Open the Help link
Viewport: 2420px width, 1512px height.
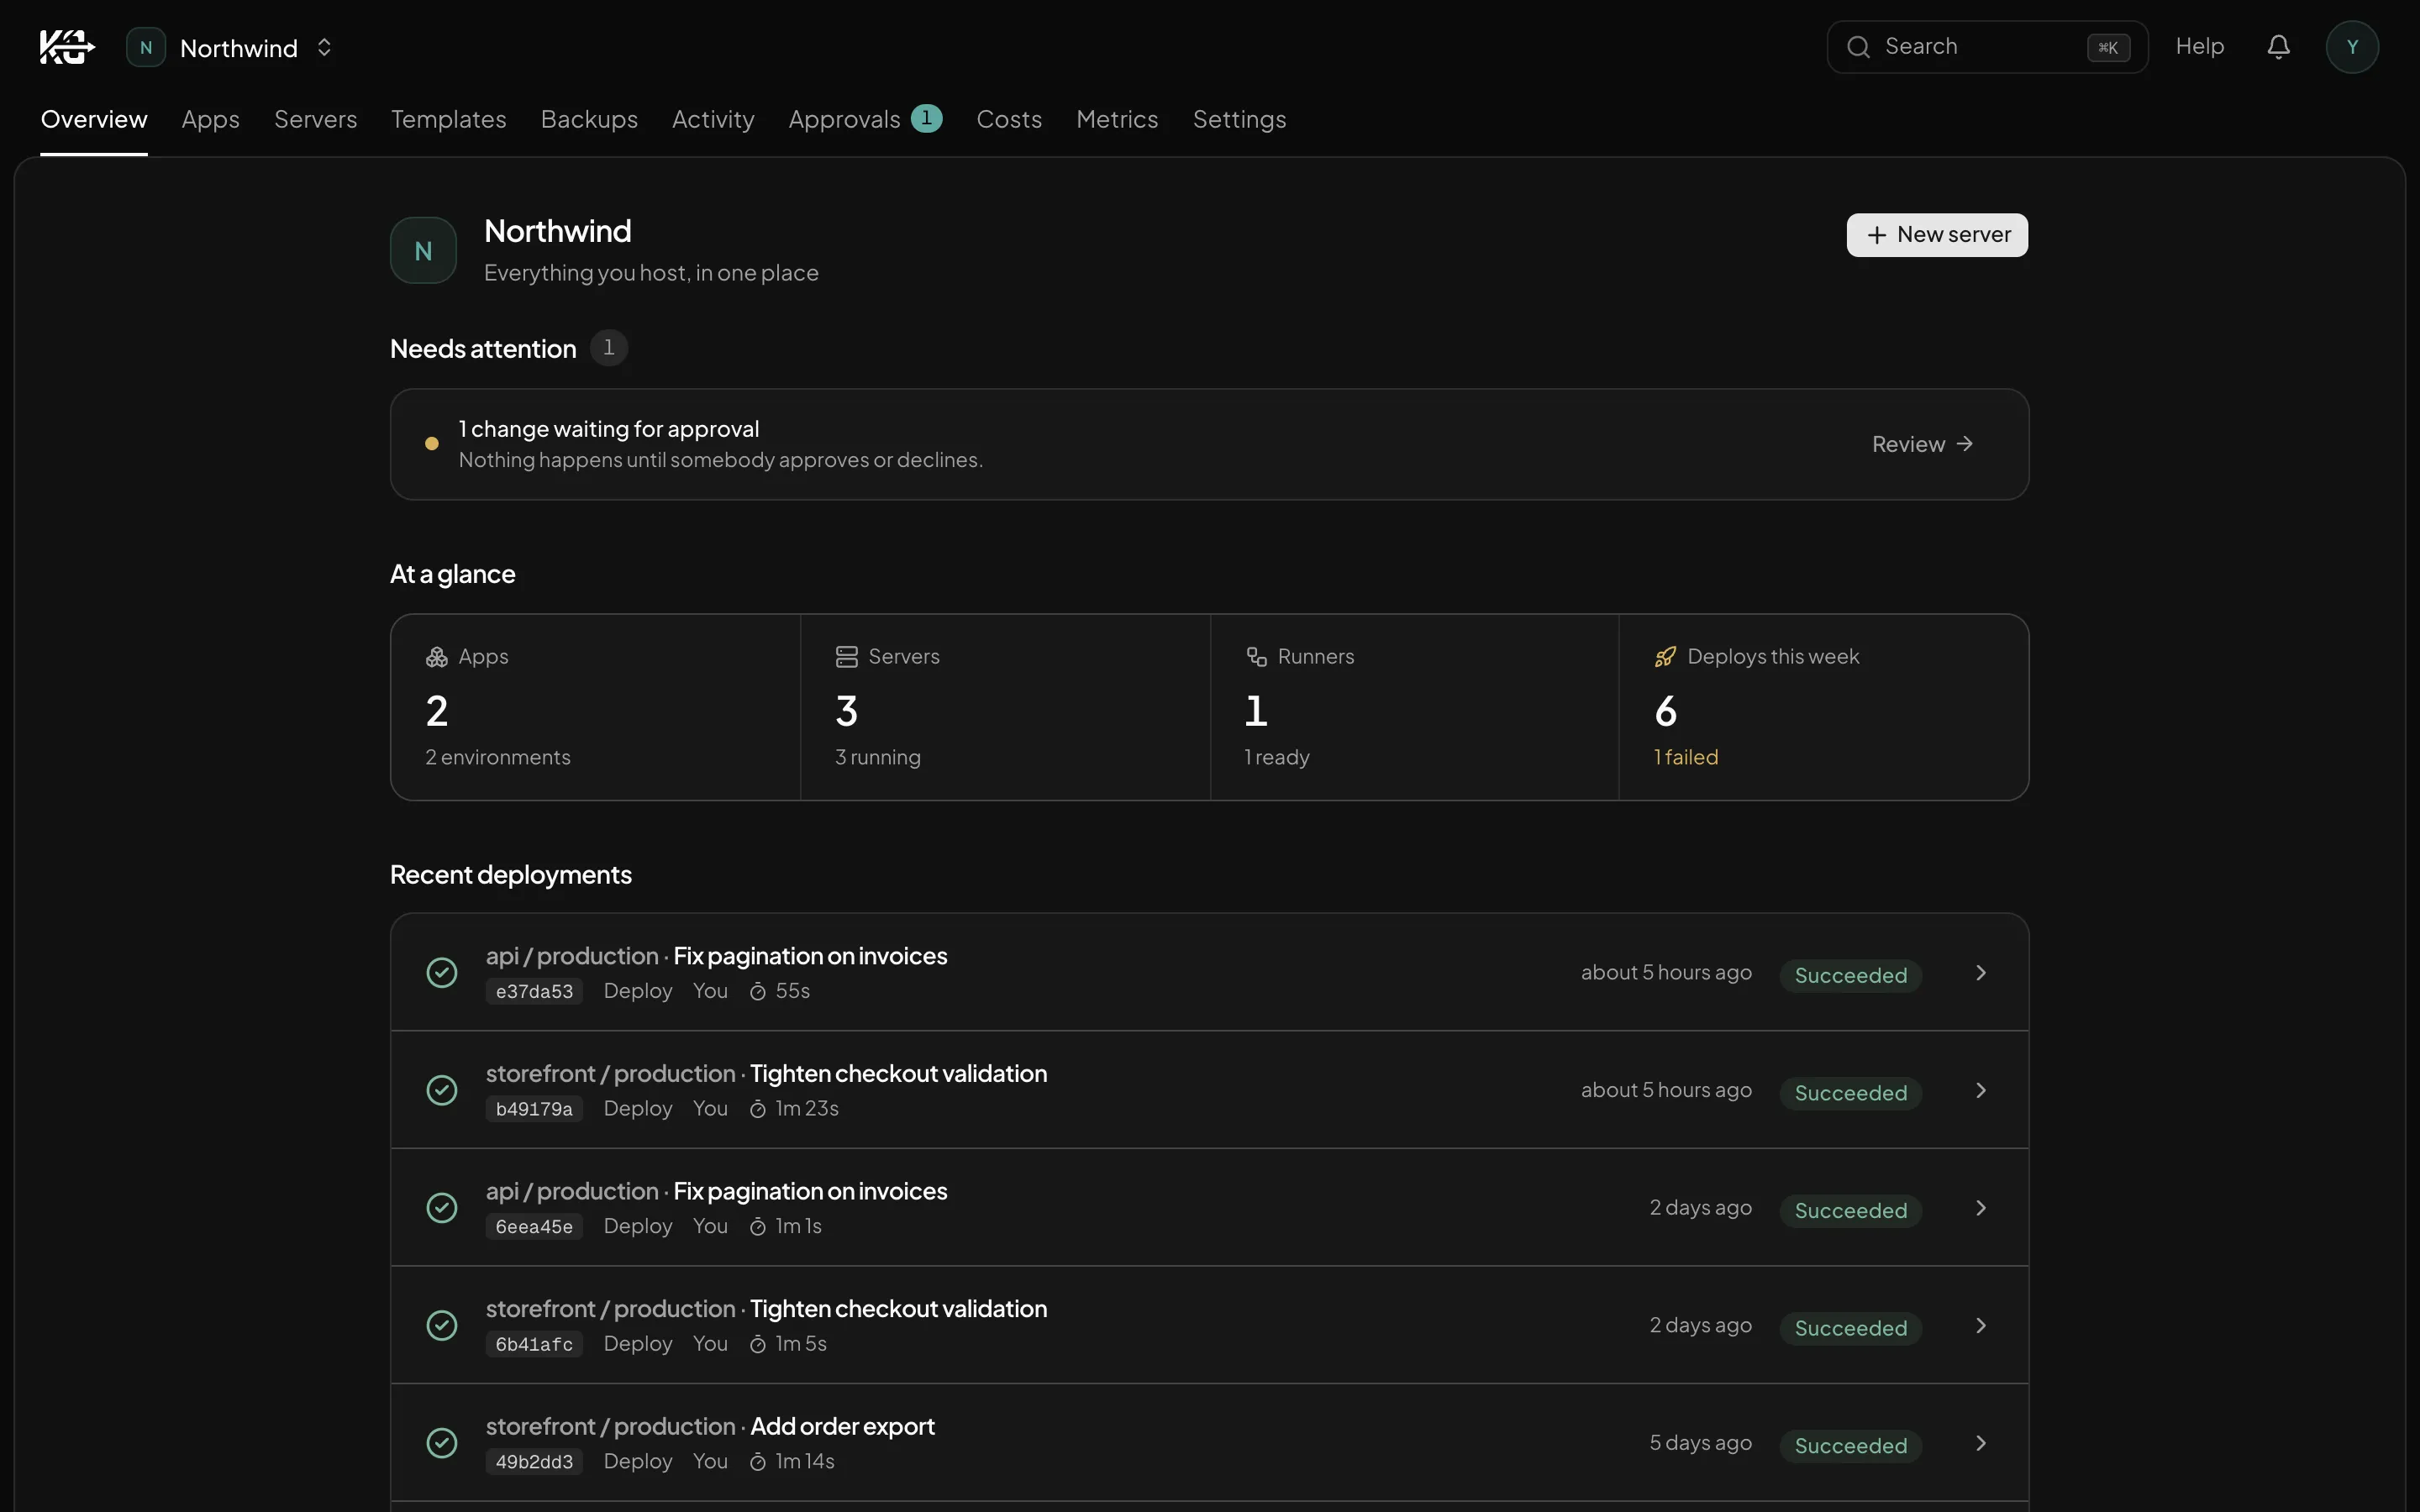(x=2199, y=46)
